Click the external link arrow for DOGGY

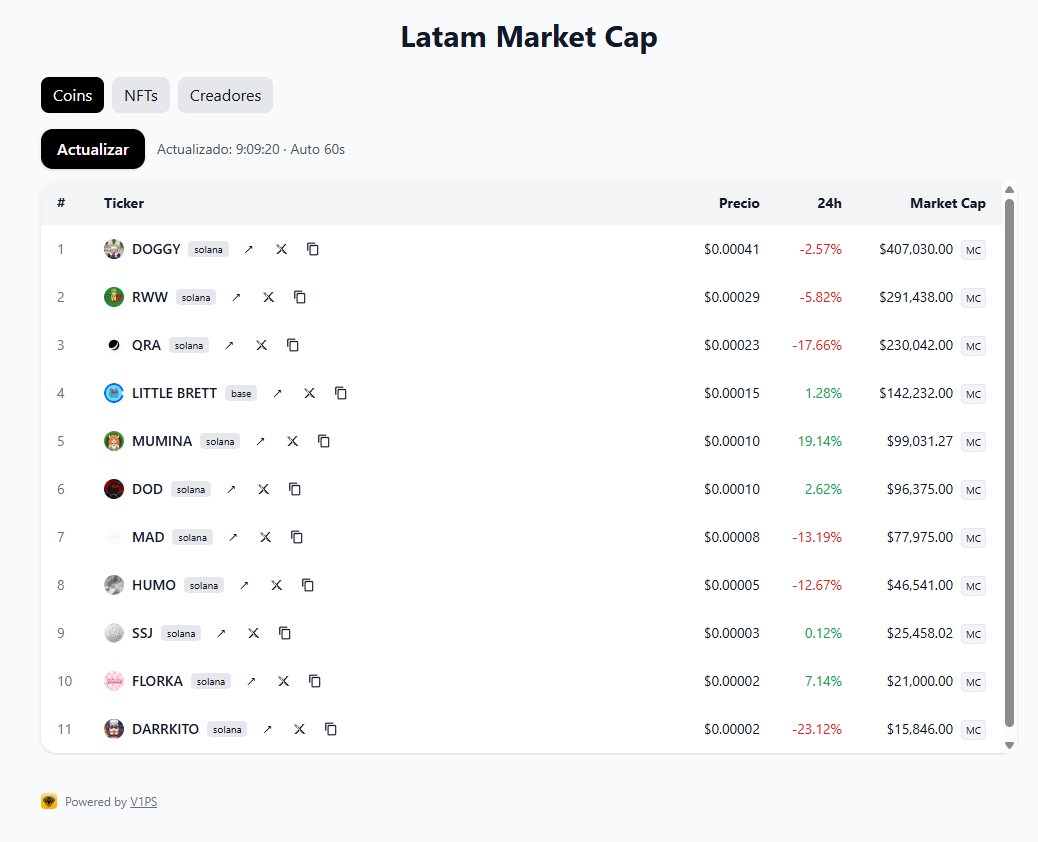[249, 249]
